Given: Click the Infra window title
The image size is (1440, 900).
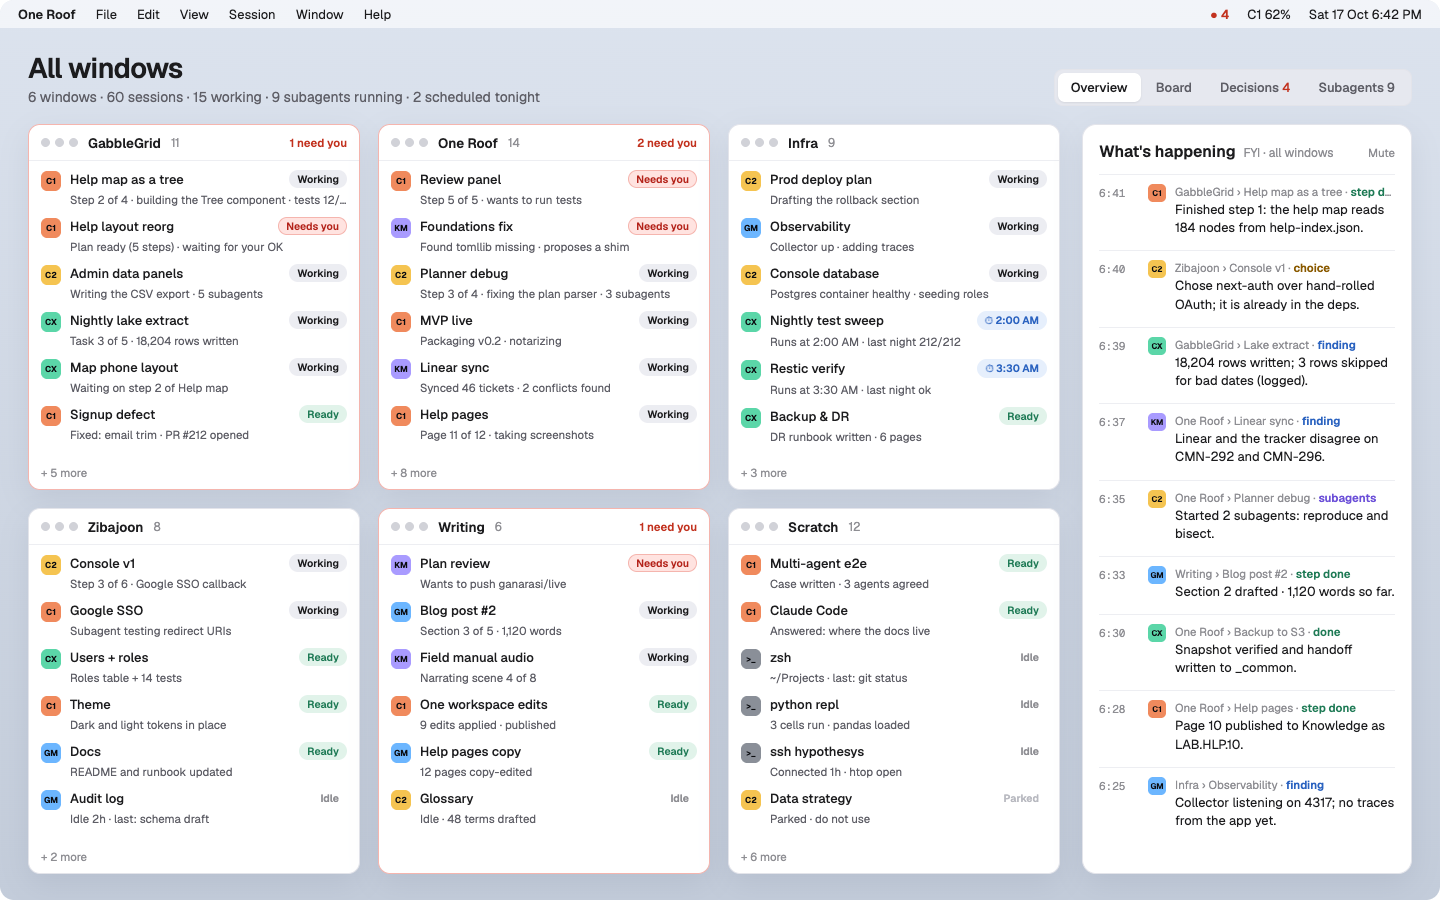Looking at the screenshot, I should 803,143.
